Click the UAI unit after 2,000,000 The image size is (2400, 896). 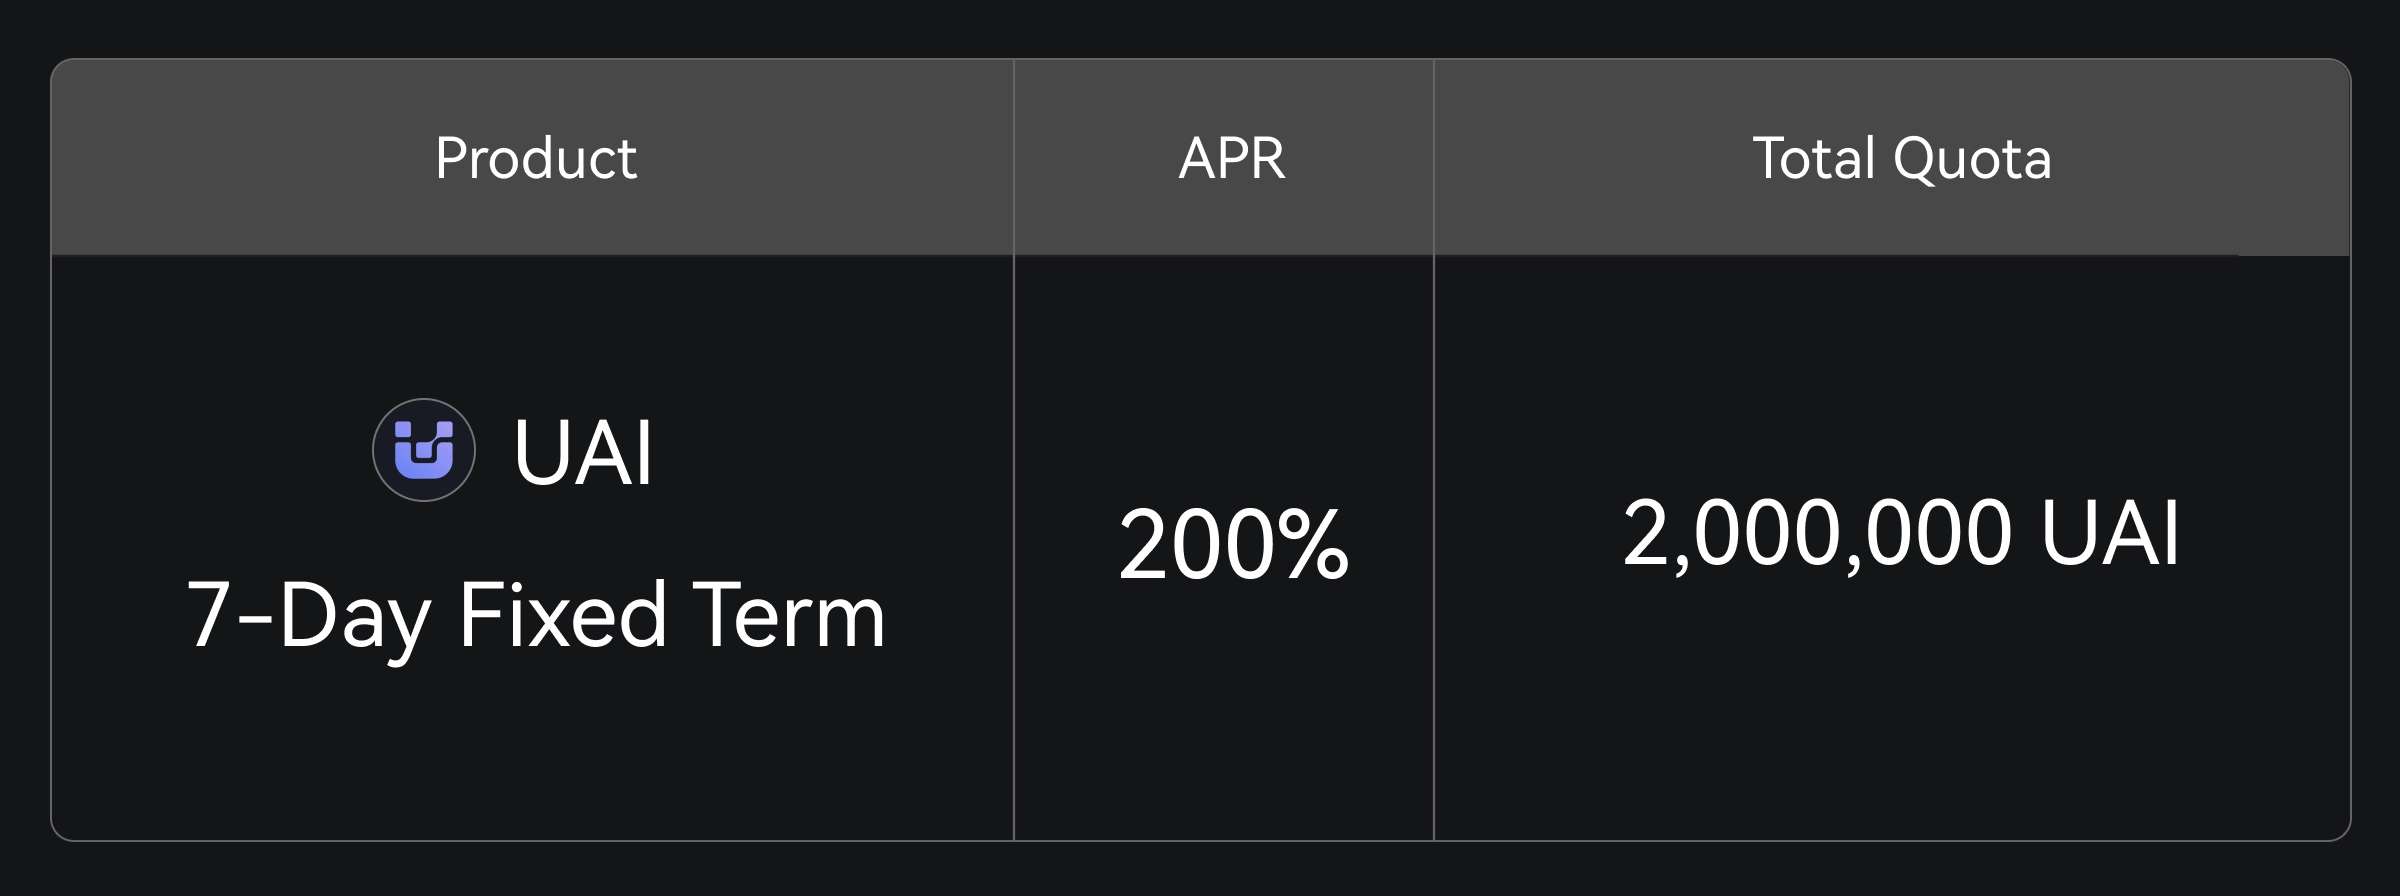[2110, 533]
